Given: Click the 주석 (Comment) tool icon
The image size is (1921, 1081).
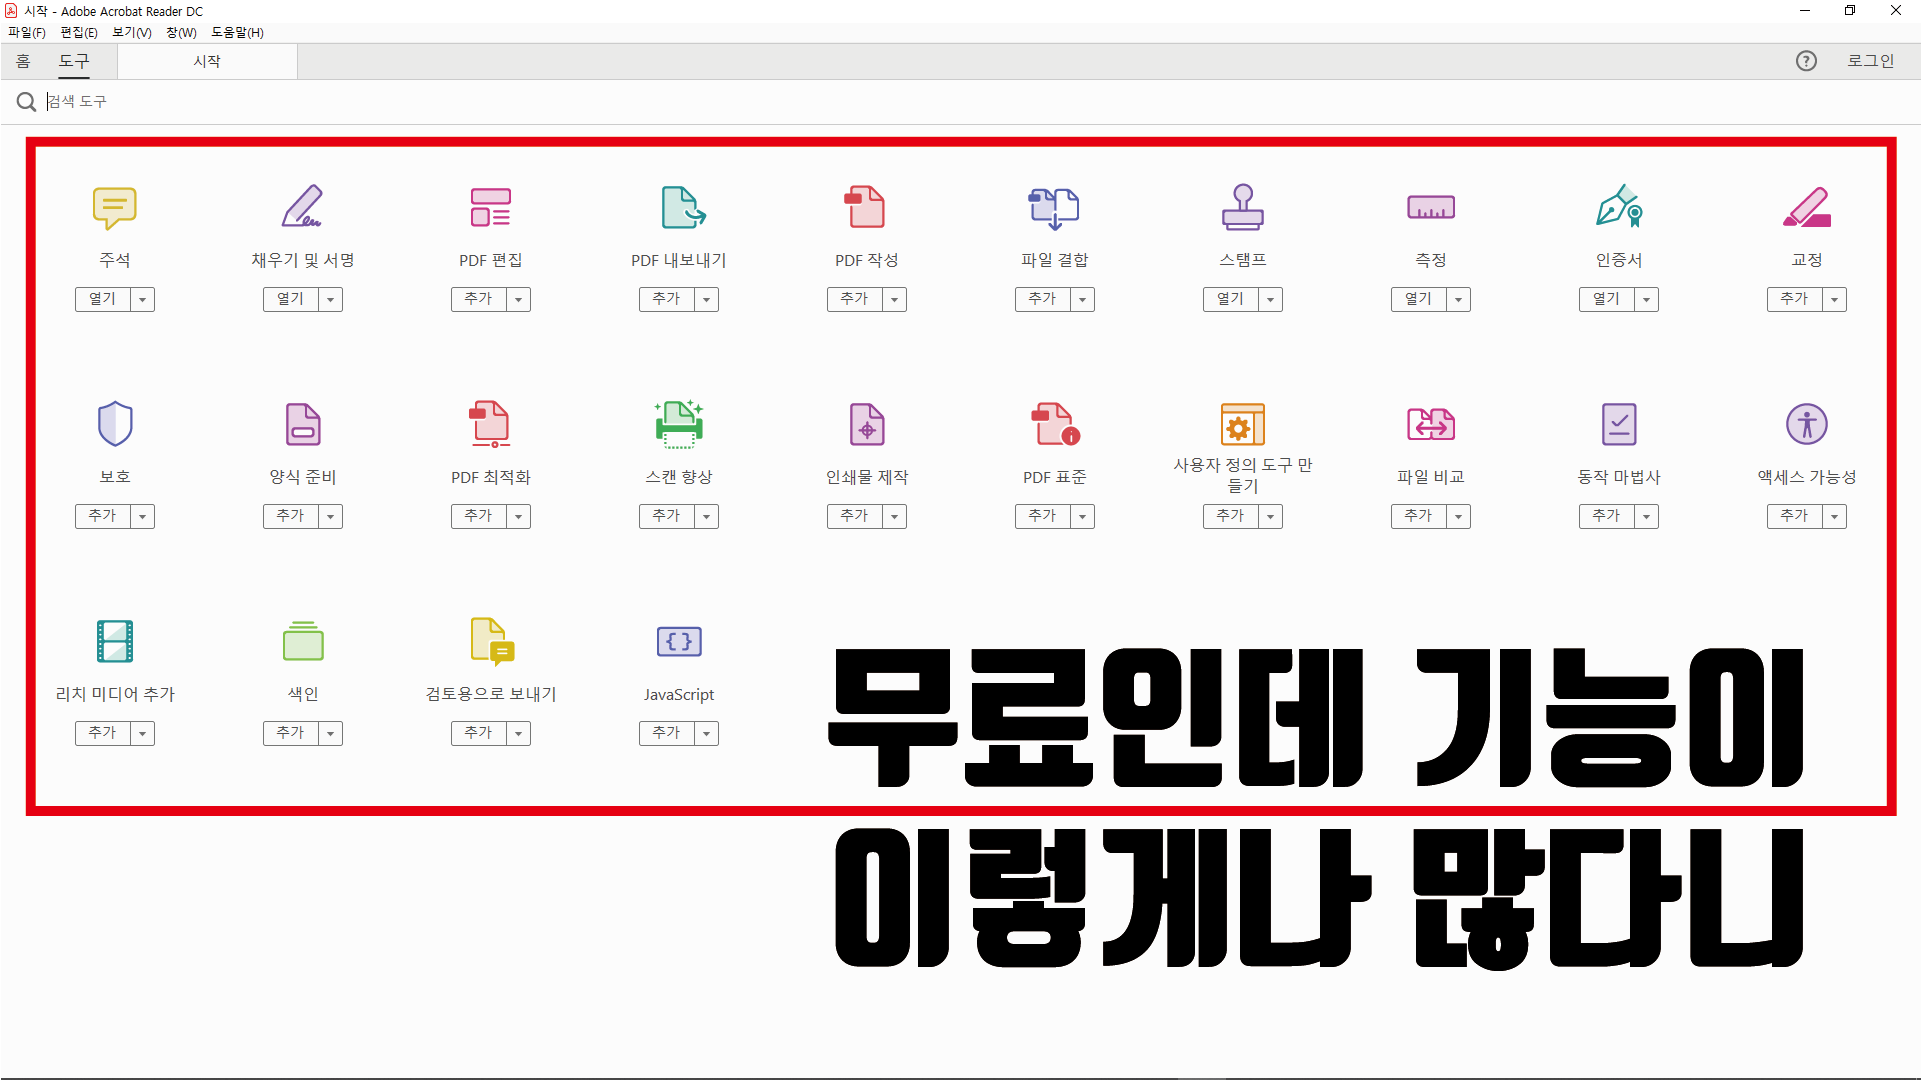Looking at the screenshot, I should tap(114, 207).
